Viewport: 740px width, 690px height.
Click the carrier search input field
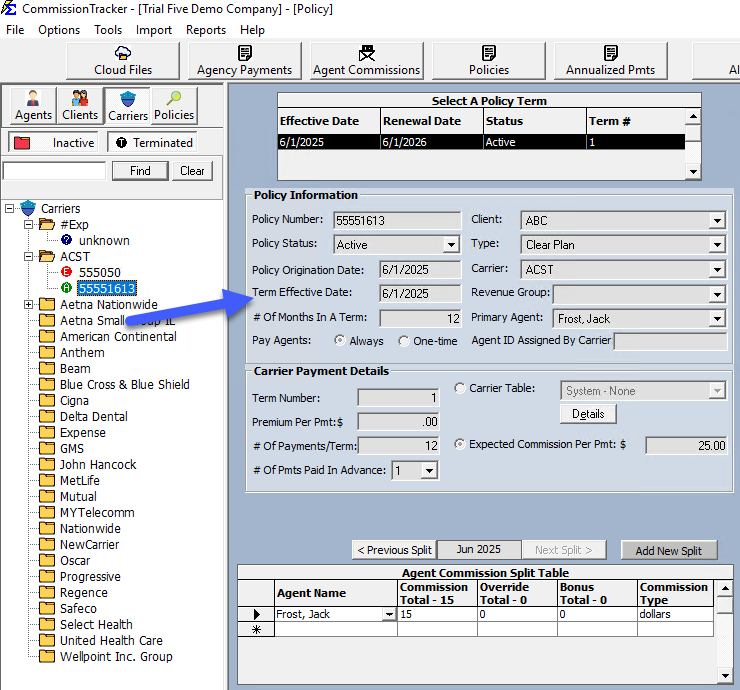[55, 171]
